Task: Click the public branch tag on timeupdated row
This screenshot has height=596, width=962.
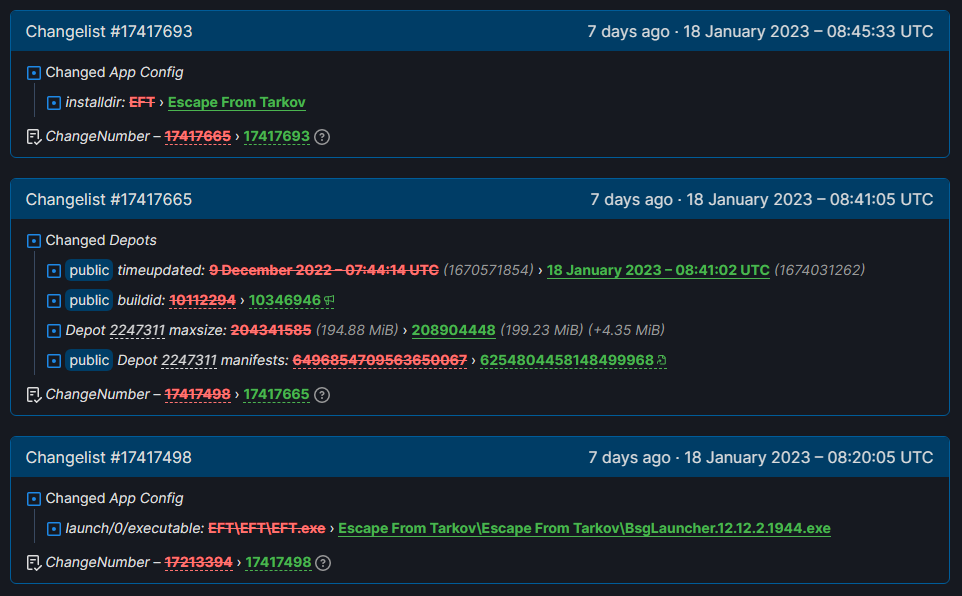Action: 89,270
